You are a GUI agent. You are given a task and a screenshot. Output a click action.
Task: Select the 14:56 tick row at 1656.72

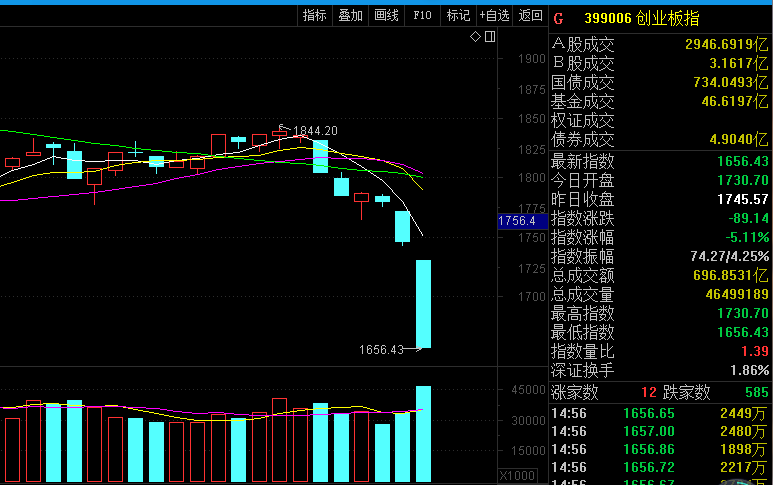[x=660, y=467]
